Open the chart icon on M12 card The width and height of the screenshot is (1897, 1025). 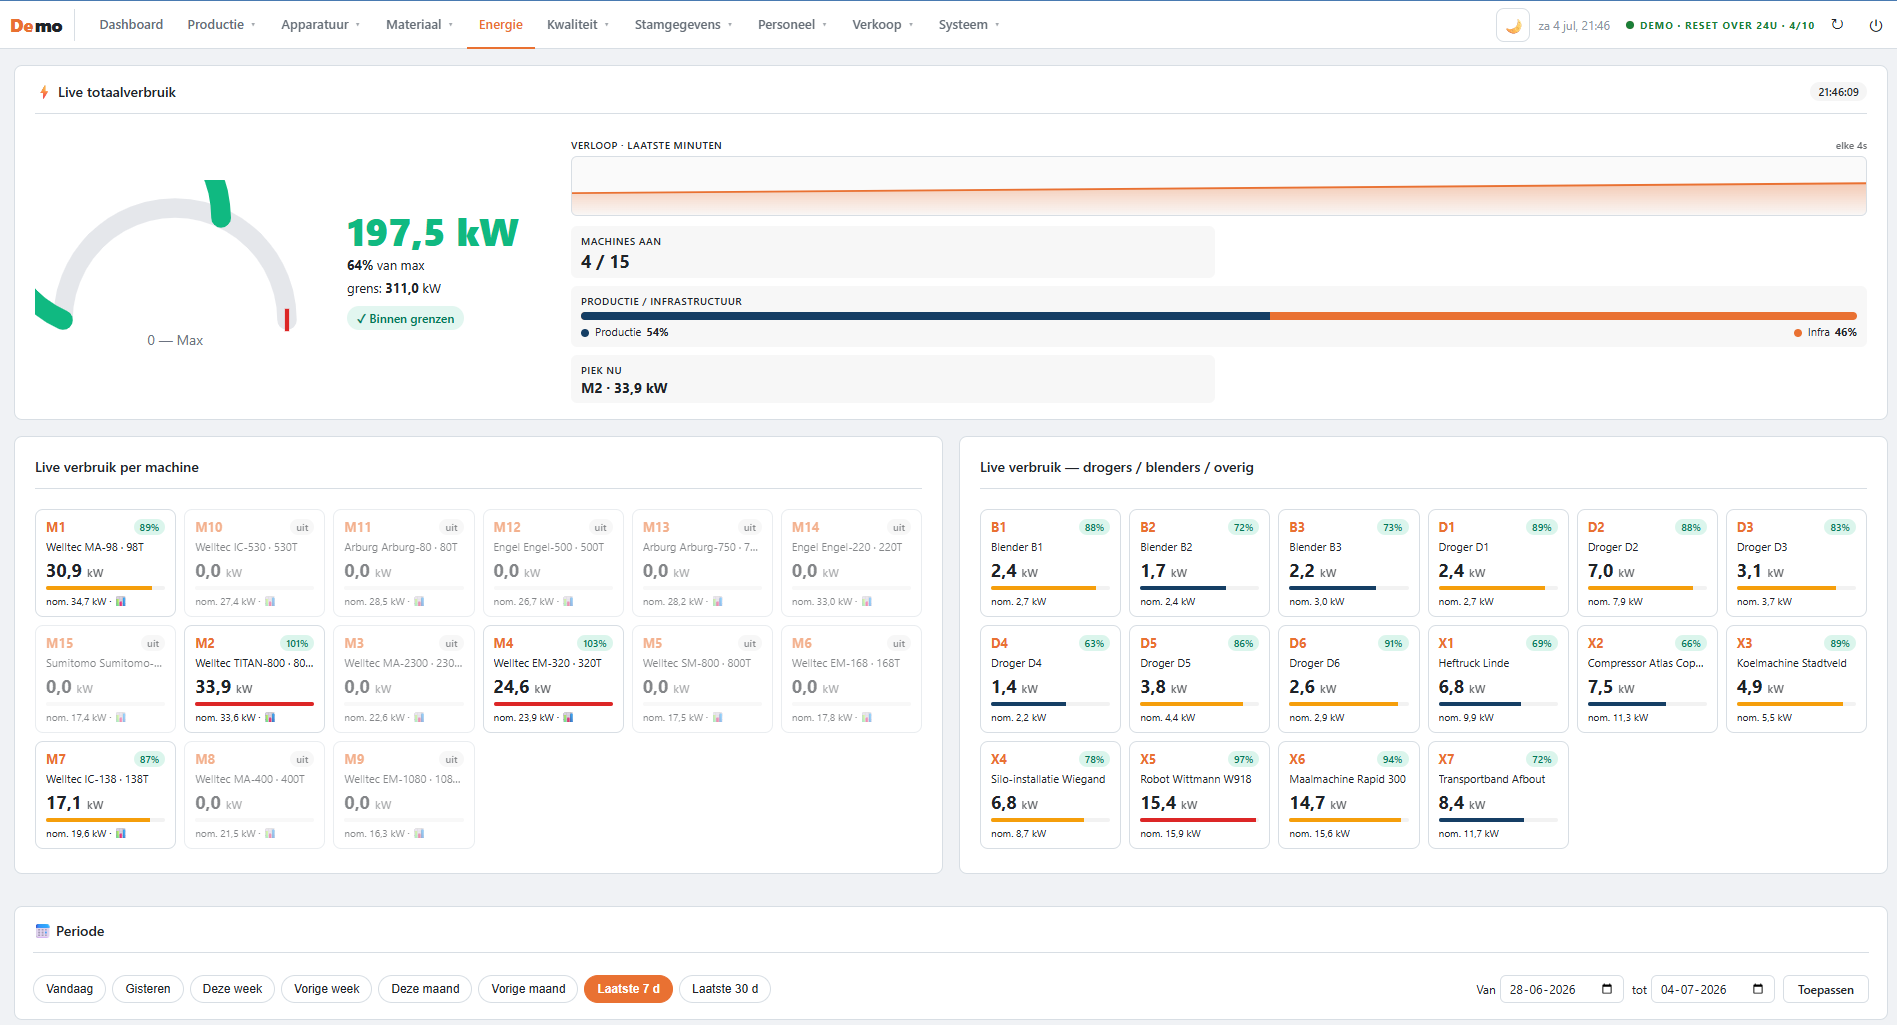[x=568, y=602]
